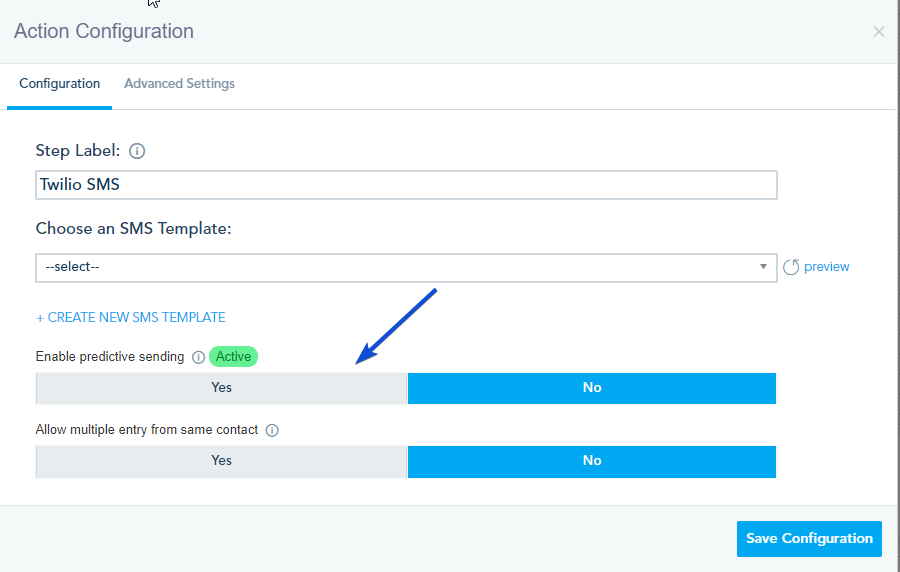Click the preview link
Screen dimensions: 900x572
coord(826,267)
